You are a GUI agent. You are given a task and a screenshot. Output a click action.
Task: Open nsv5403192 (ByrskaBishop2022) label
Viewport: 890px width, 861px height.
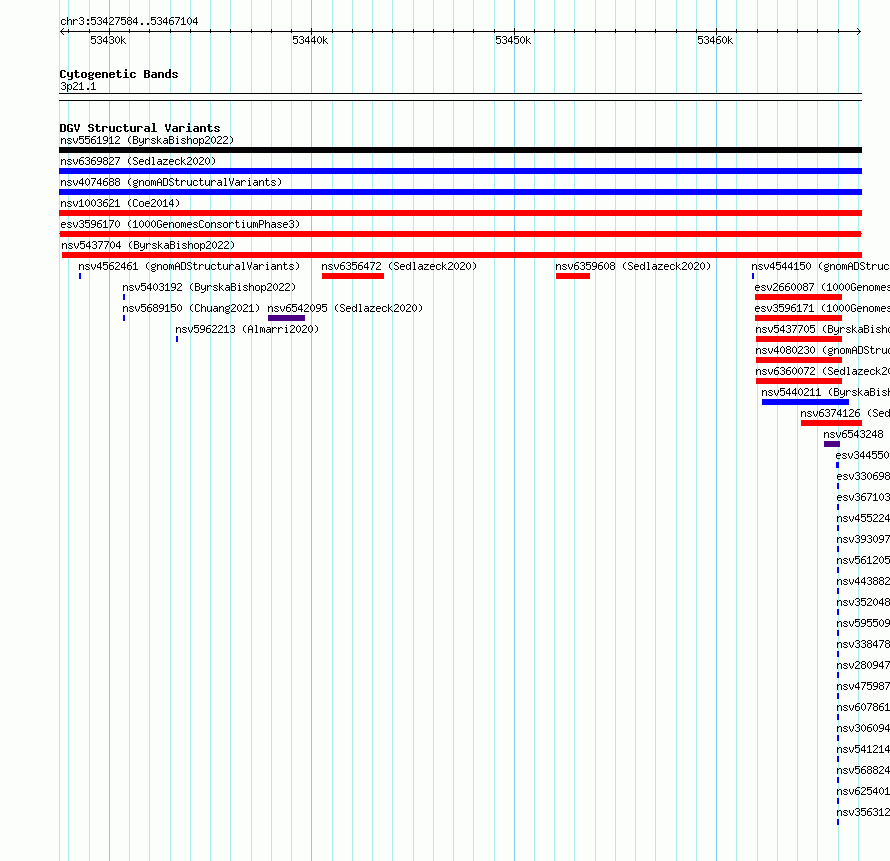(209, 287)
